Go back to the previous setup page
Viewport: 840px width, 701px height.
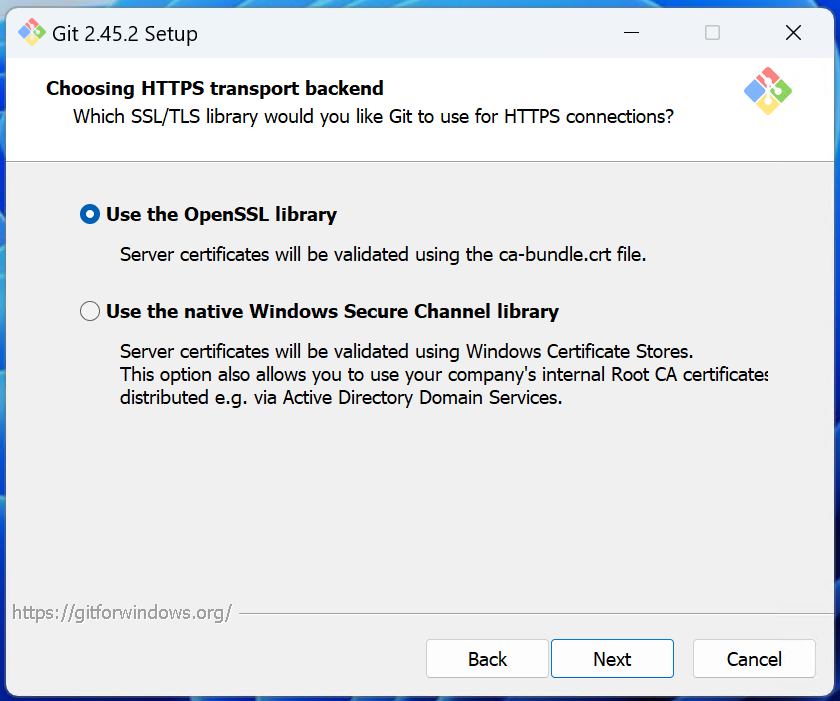click(x=487, y=658)
